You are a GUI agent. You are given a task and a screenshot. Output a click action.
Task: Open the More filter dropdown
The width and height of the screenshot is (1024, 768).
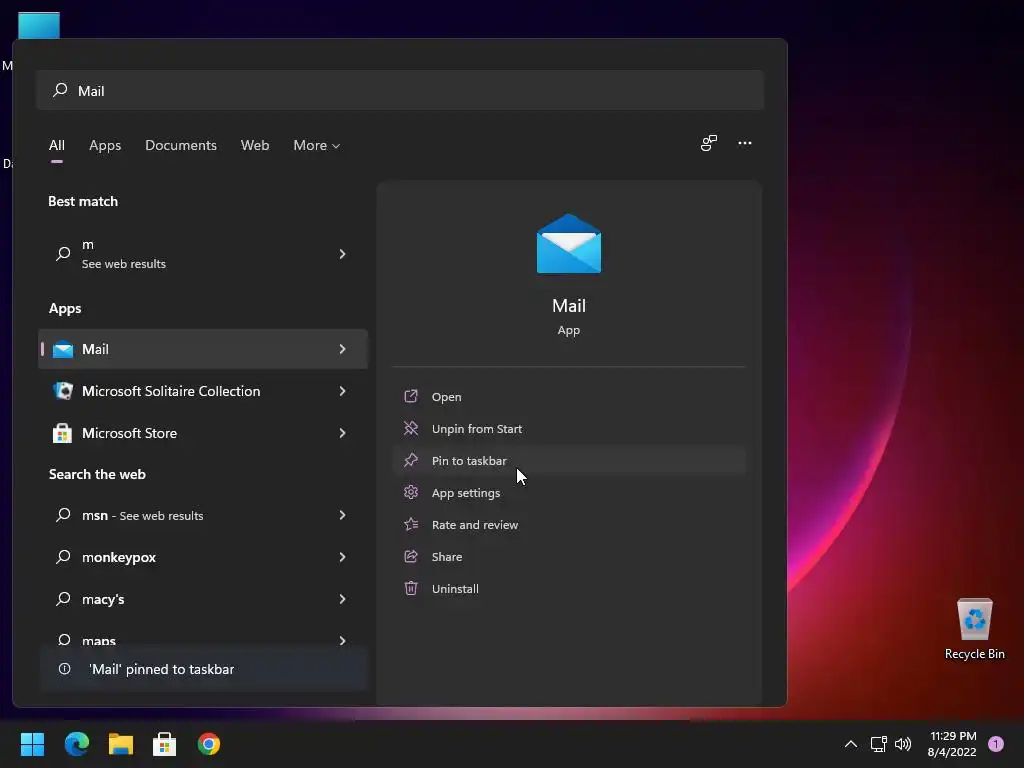coord(317,145)
